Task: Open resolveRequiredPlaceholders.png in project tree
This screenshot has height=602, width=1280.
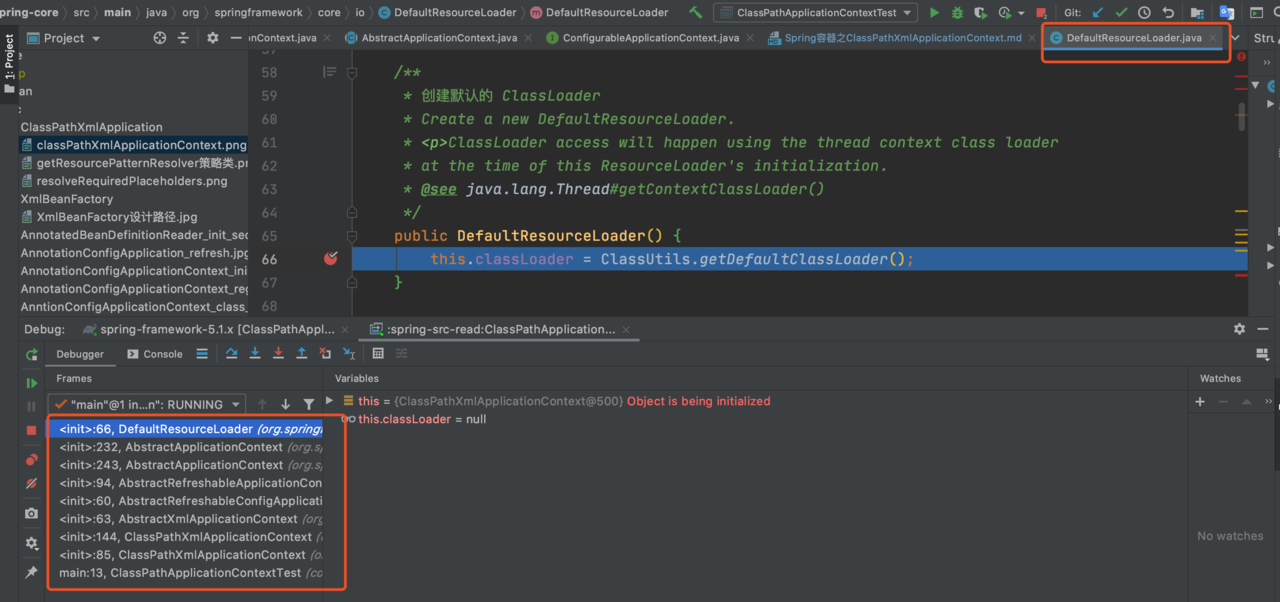Action: [x=131, y=181]
